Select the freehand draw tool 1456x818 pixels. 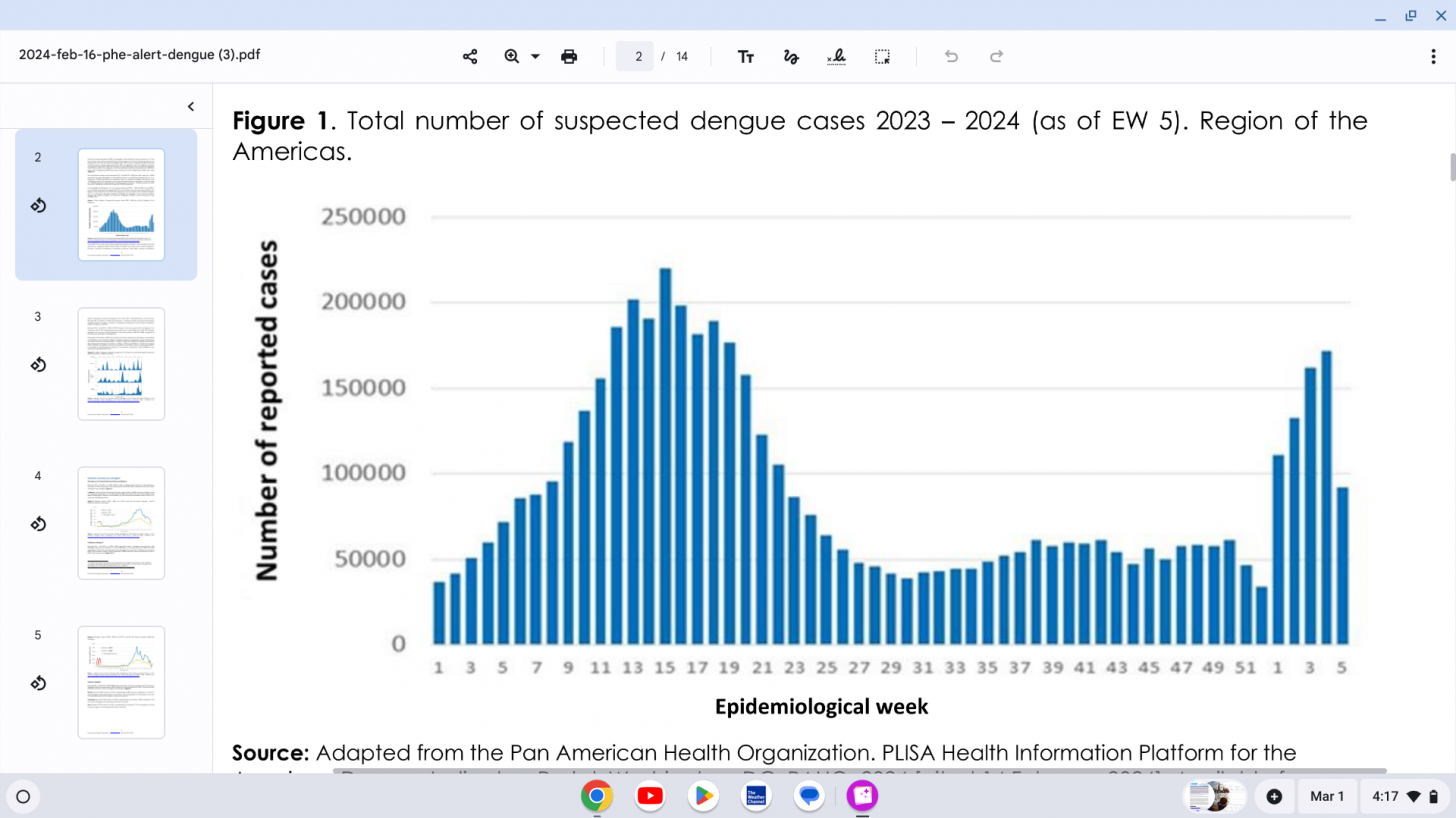[x=791, y=56]
